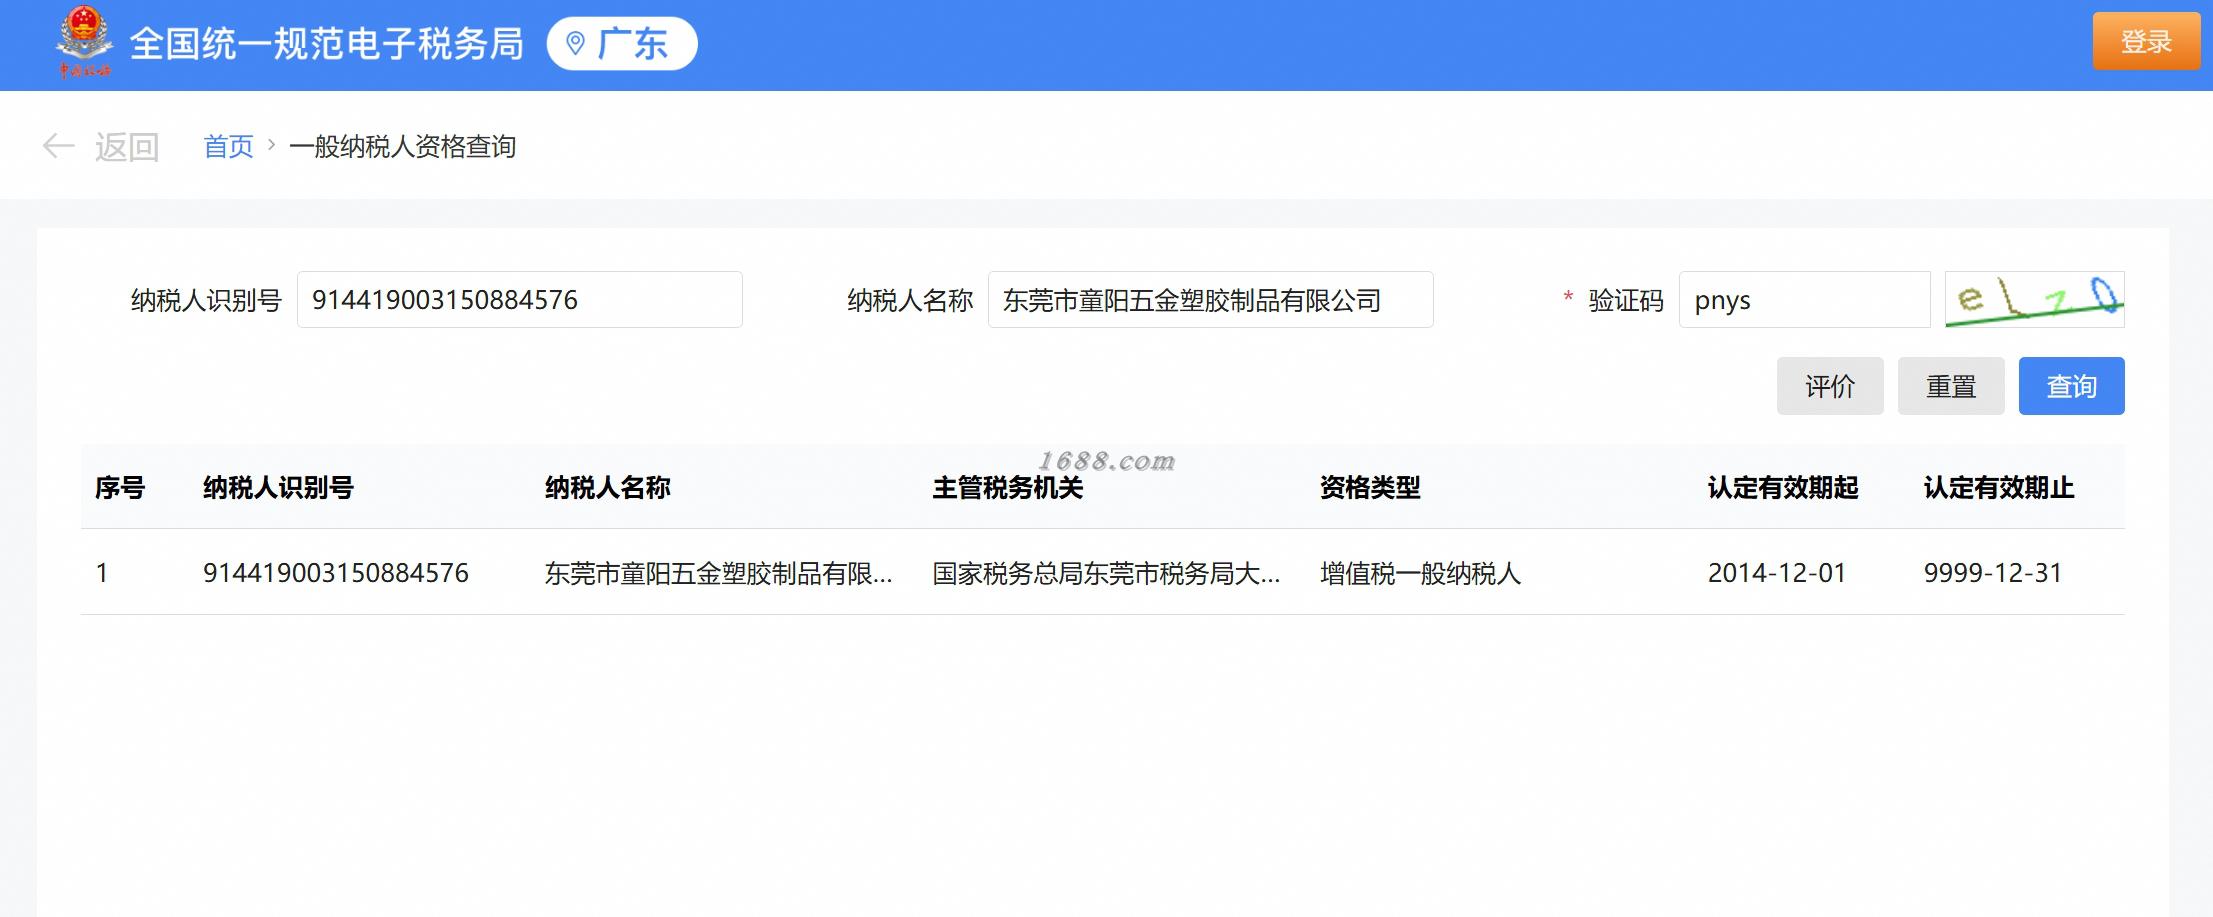Click the back arrow icon
The width and height of the screenshot is (2213, 917).
(58, 147)
